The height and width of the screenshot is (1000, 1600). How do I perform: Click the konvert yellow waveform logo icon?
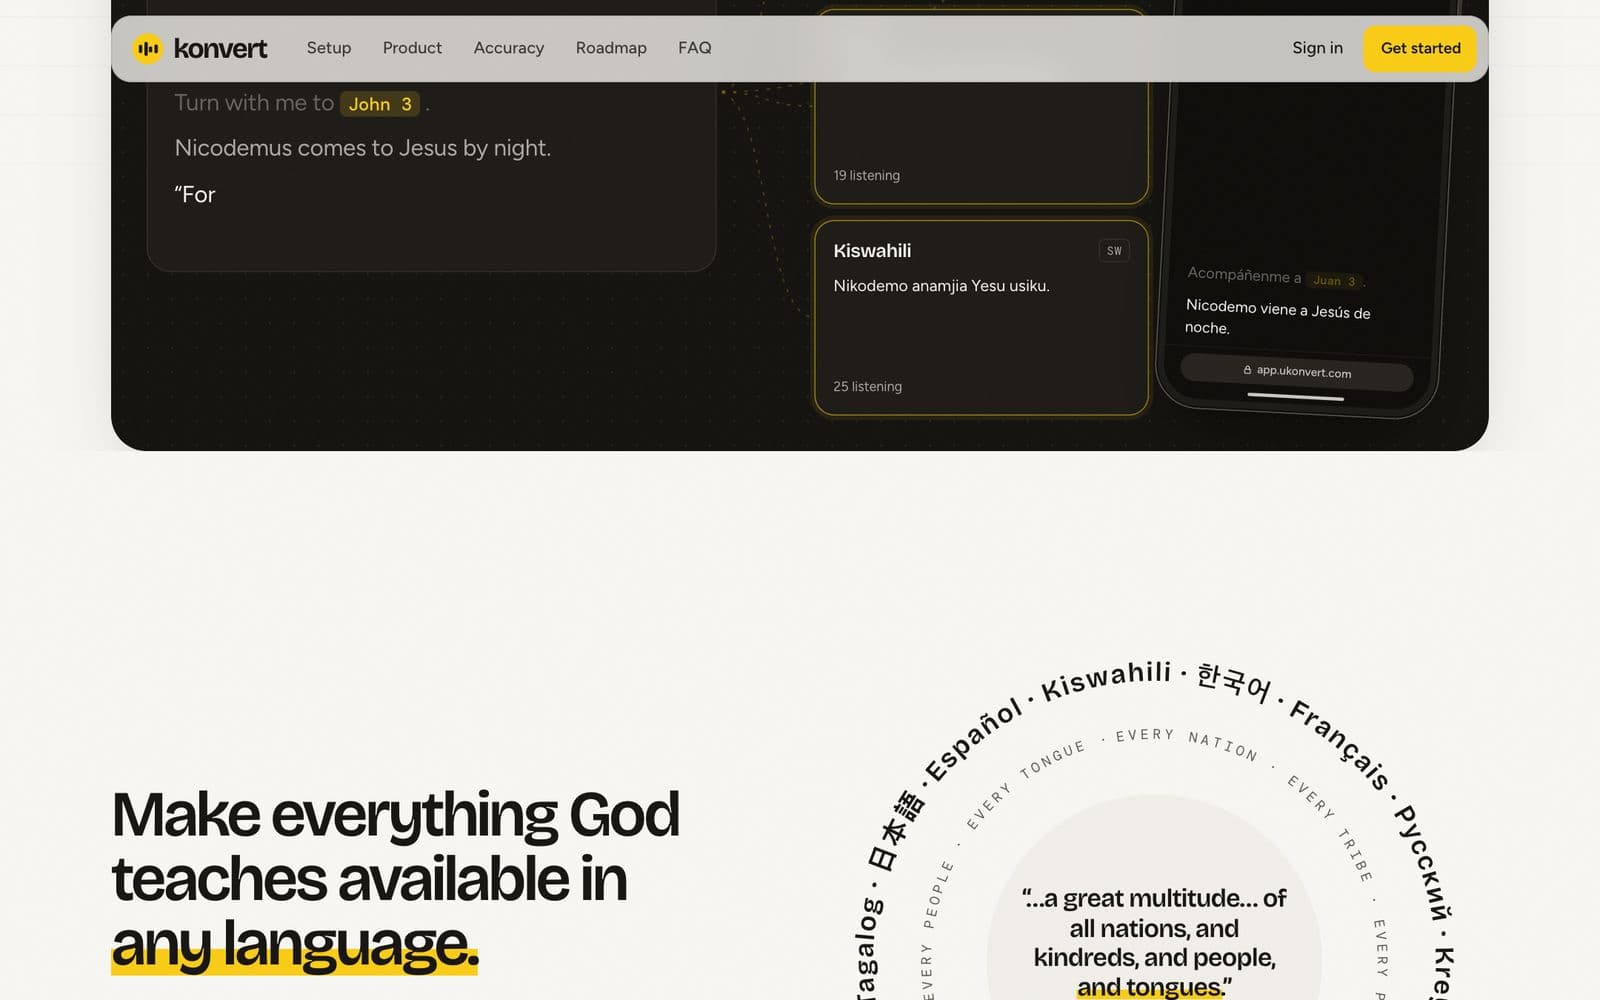click(x=148, y=48)
